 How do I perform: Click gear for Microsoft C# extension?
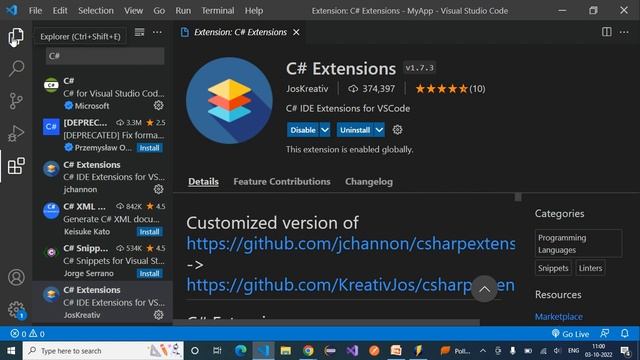(158, 105)
